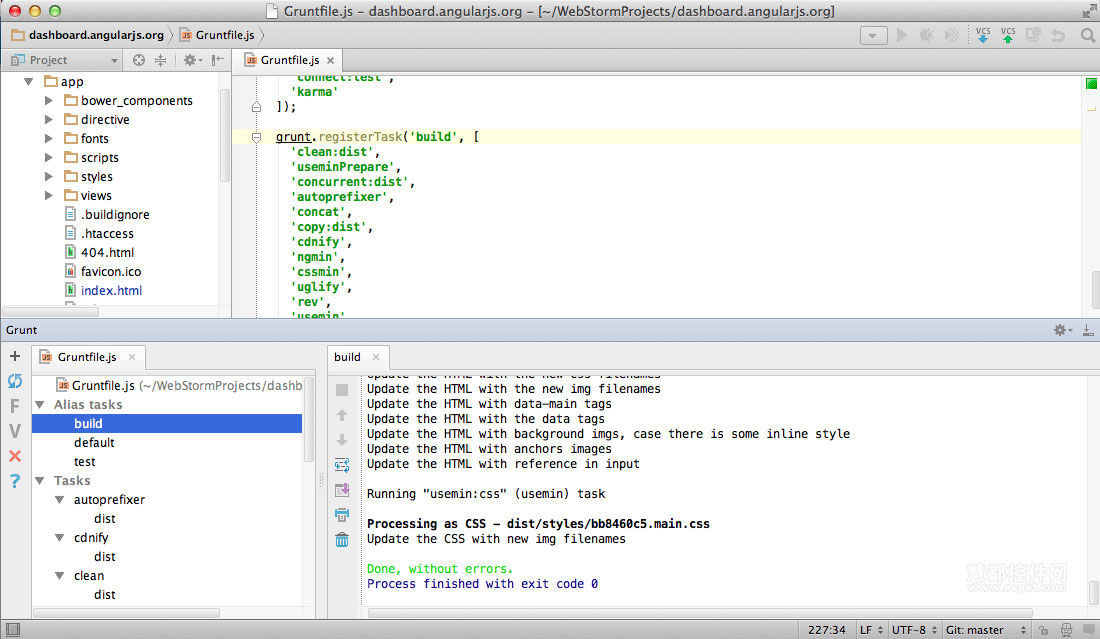The image size is (1100, 639).
Task: Expand the styles folder
Action: coord(48,176)
